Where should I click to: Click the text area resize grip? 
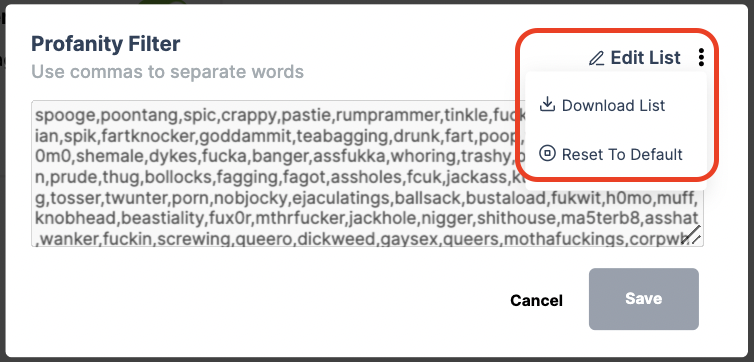click(x=692, y=236)
